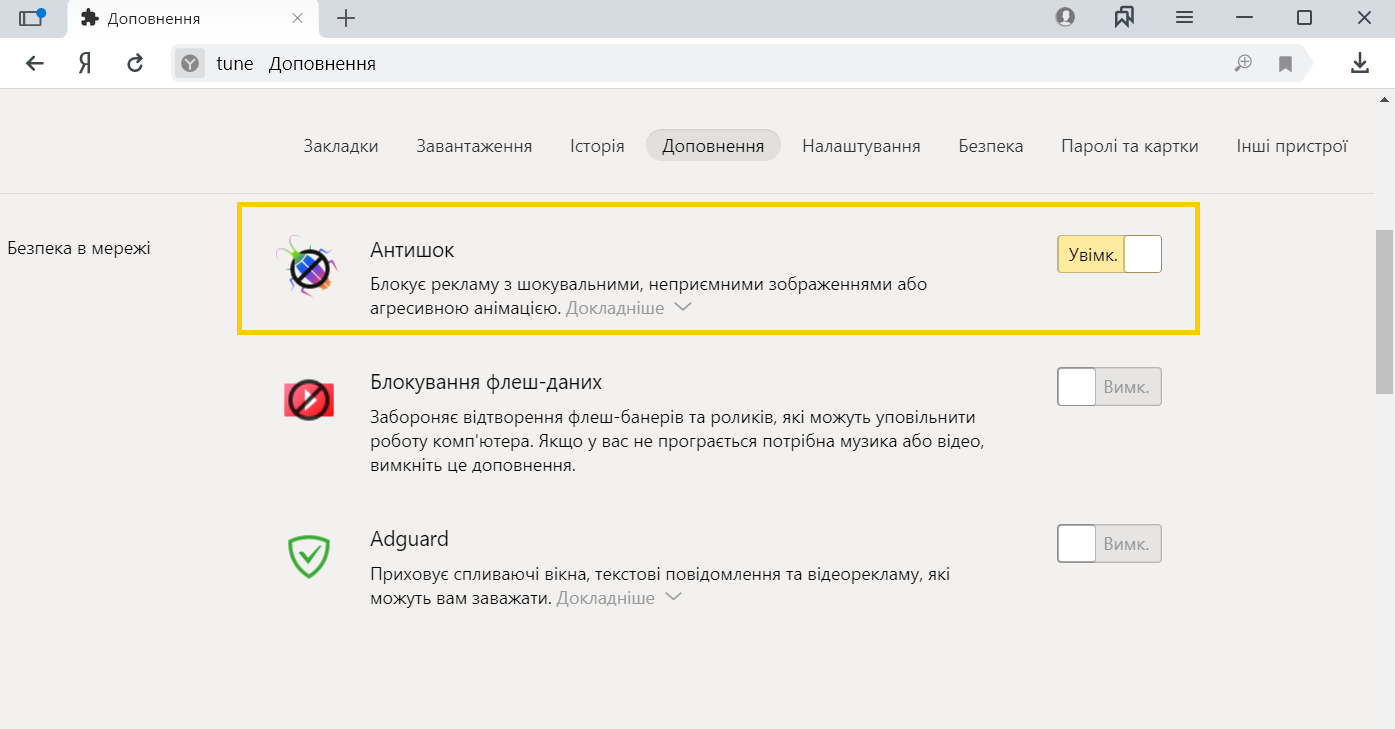The image size is (1395, 729).
Task: Click the Yandex Я home button
Action: click(85, 64)
